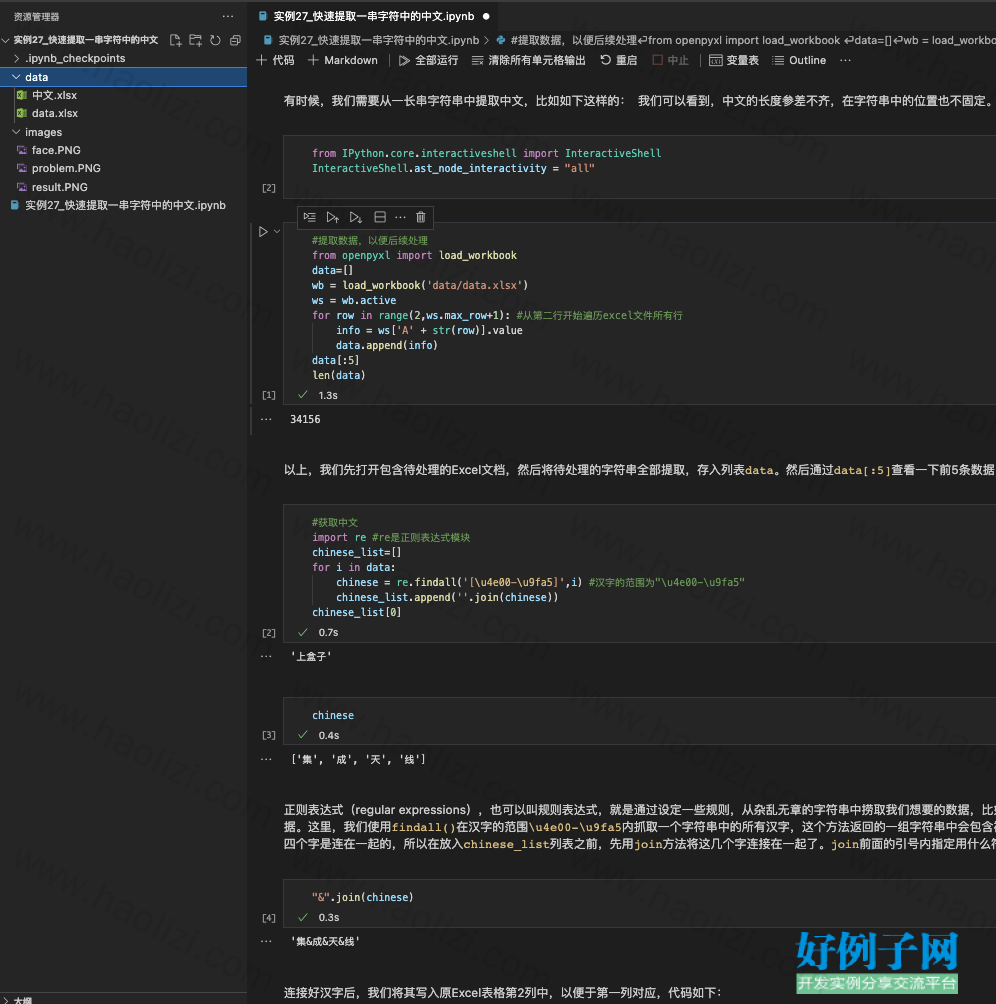Open cell toolbar more actions ellipsis

click(x=400, y=217)
